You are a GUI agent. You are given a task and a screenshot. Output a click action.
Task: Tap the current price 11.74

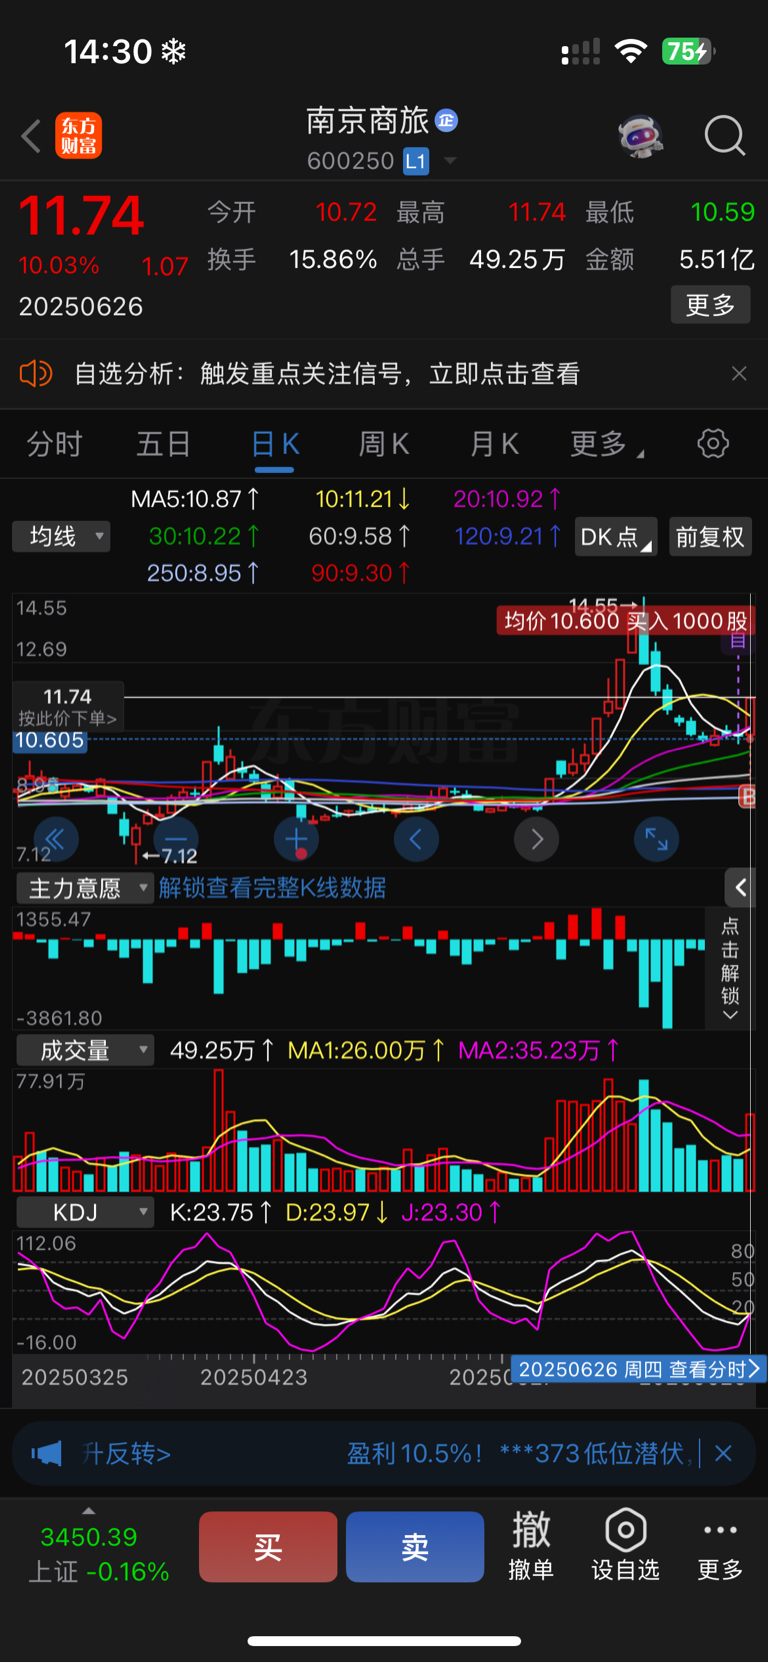81,216
